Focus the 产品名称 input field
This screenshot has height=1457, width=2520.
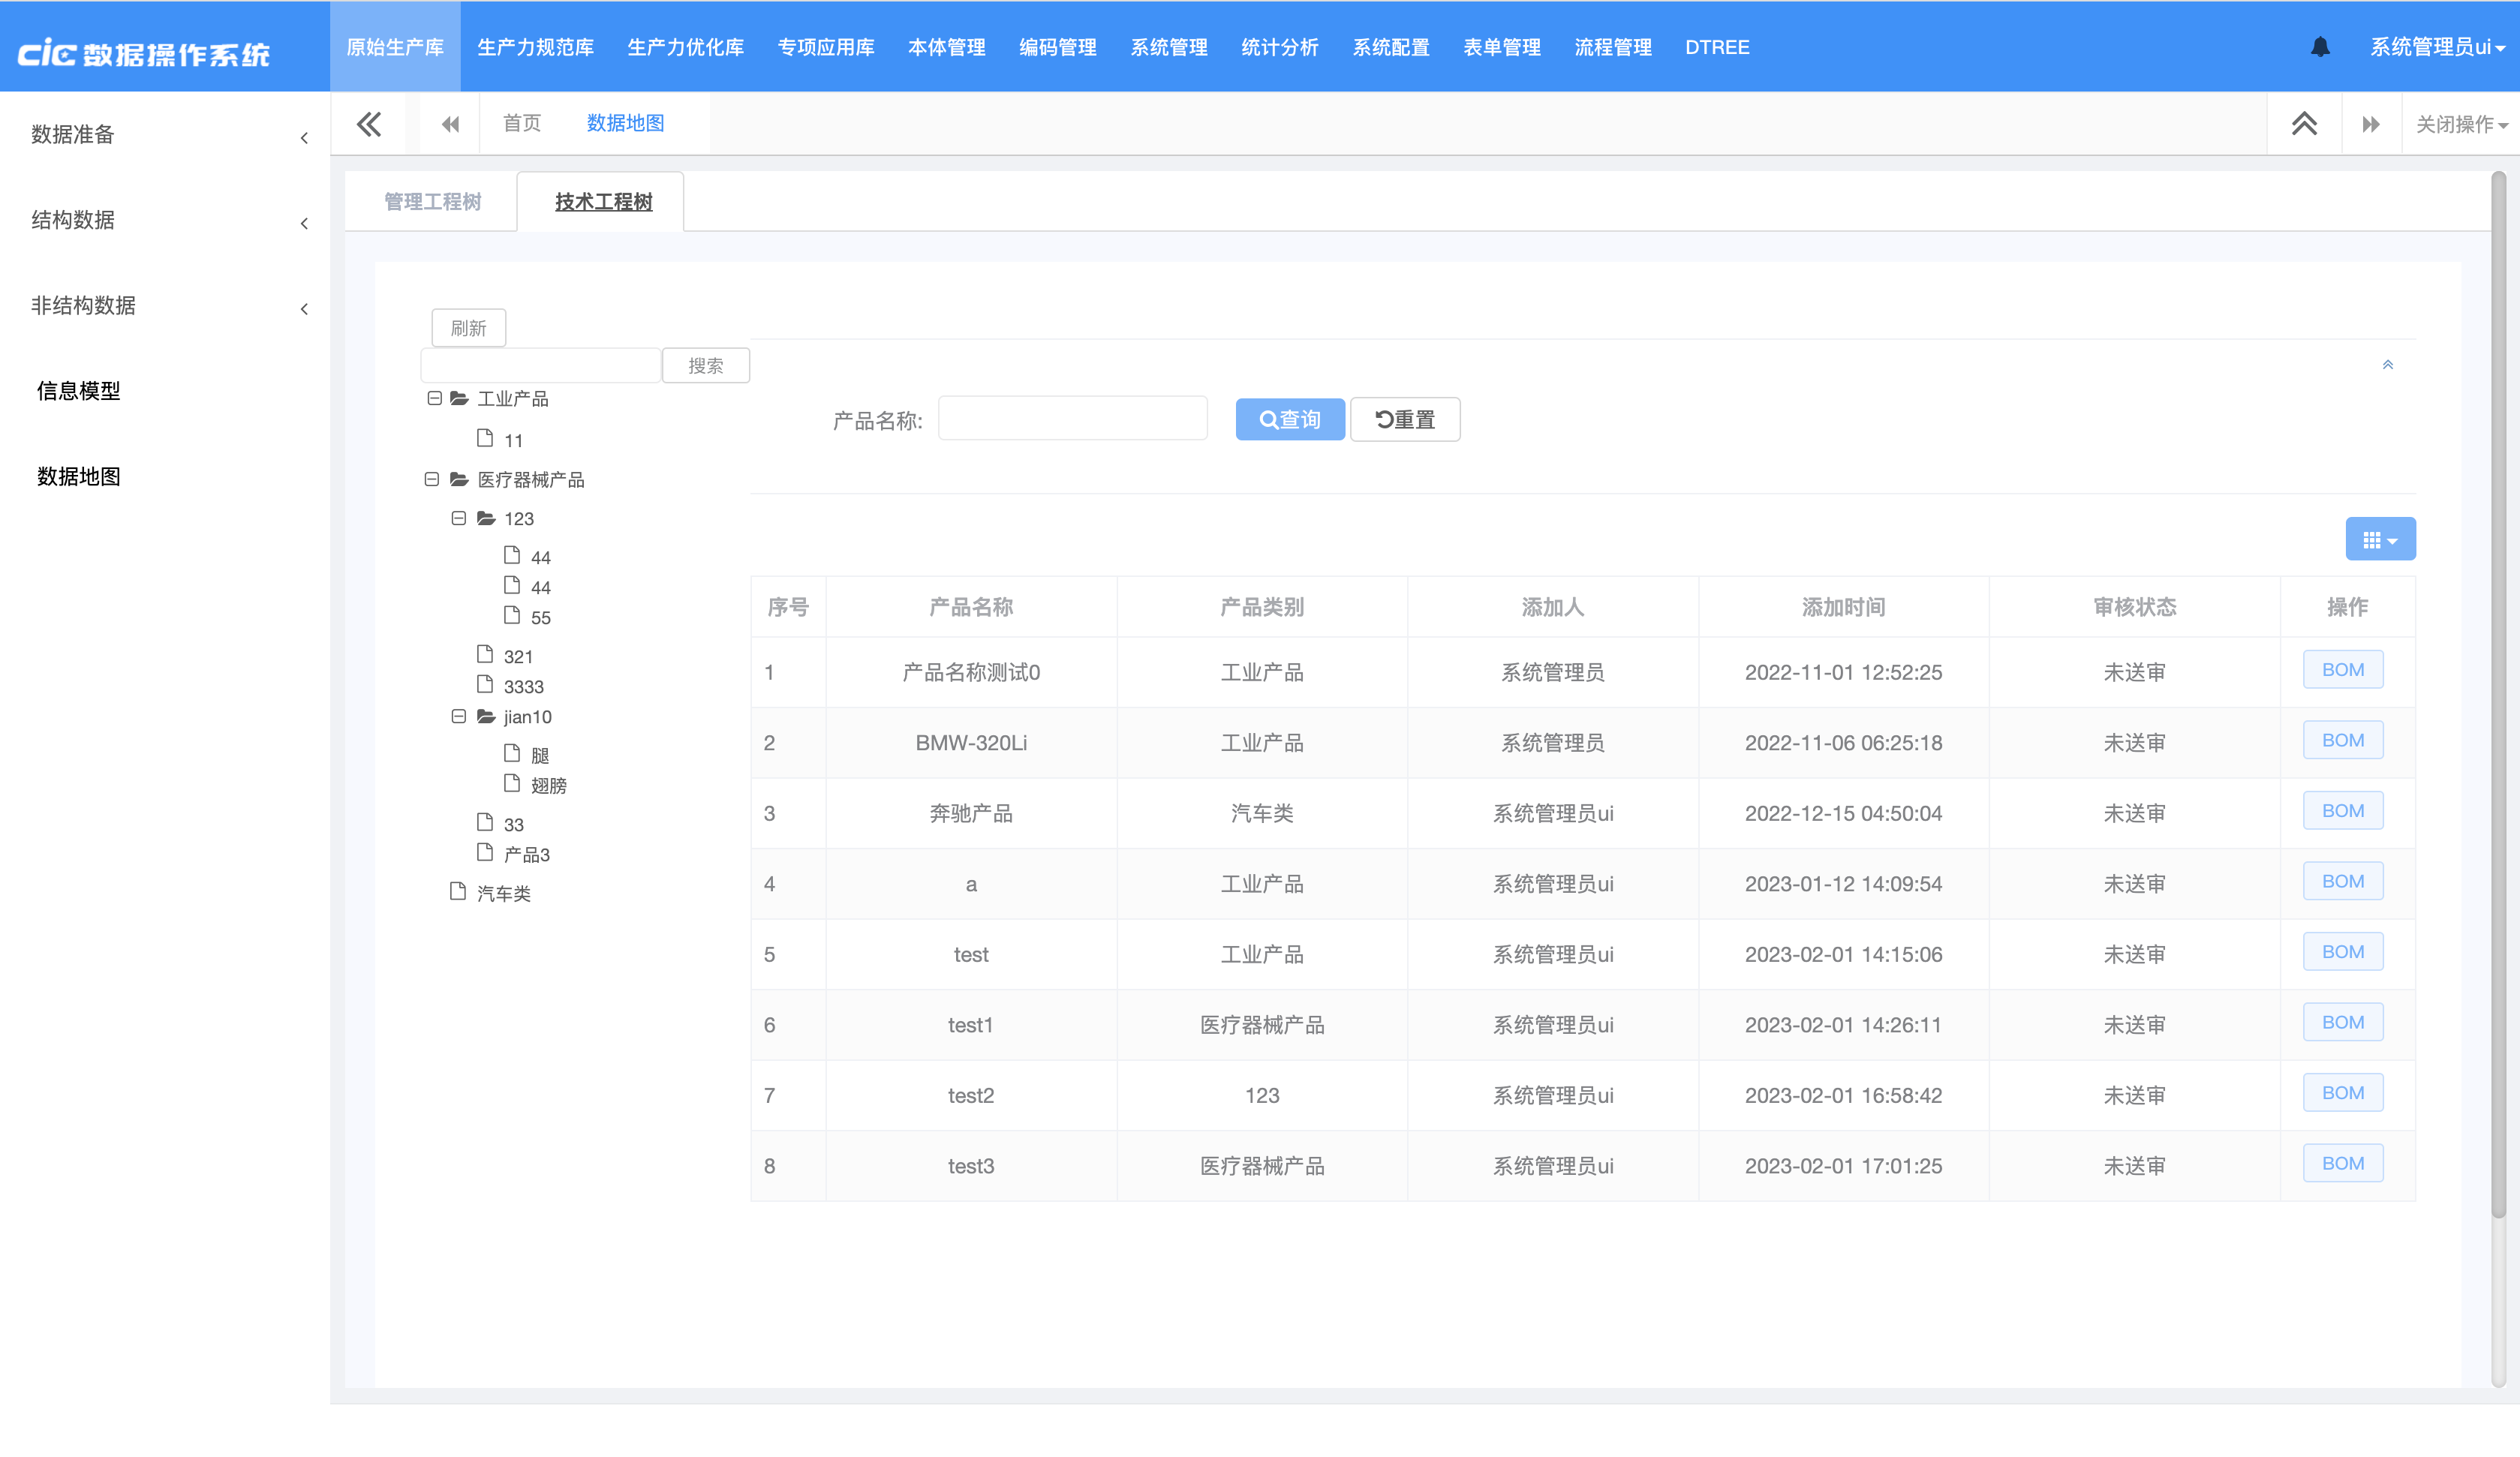click(1072, 419)
